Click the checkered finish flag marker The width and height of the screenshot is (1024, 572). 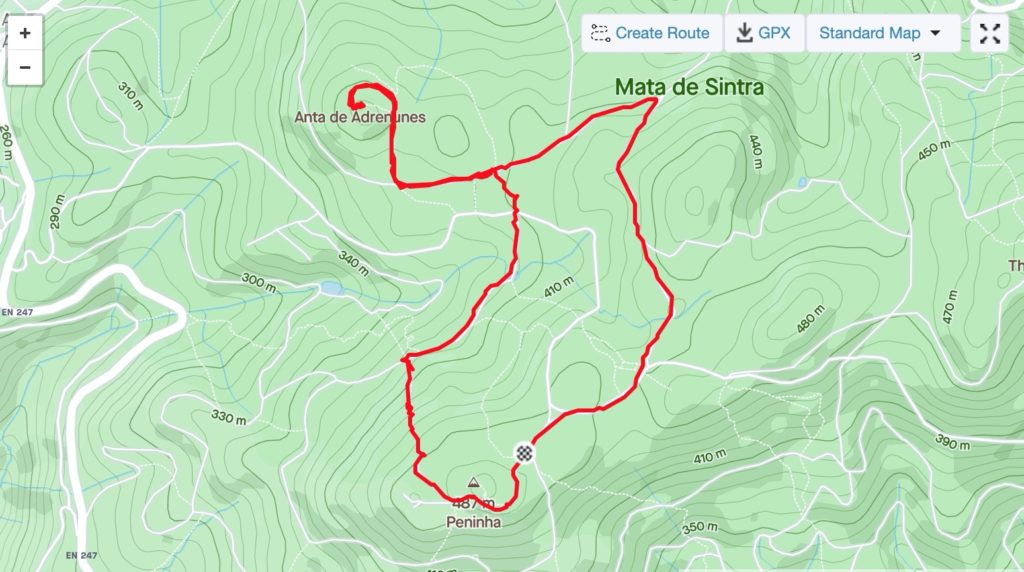pos(524,453)
